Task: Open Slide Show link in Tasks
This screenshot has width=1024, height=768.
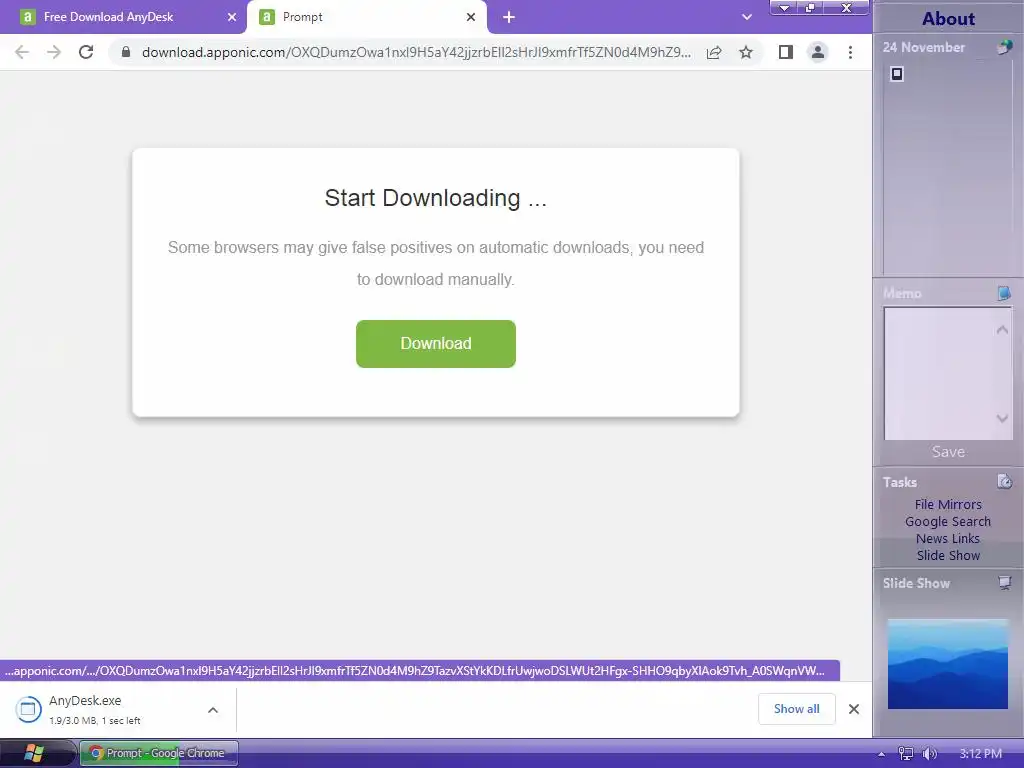Action: (x=948, y=556)
